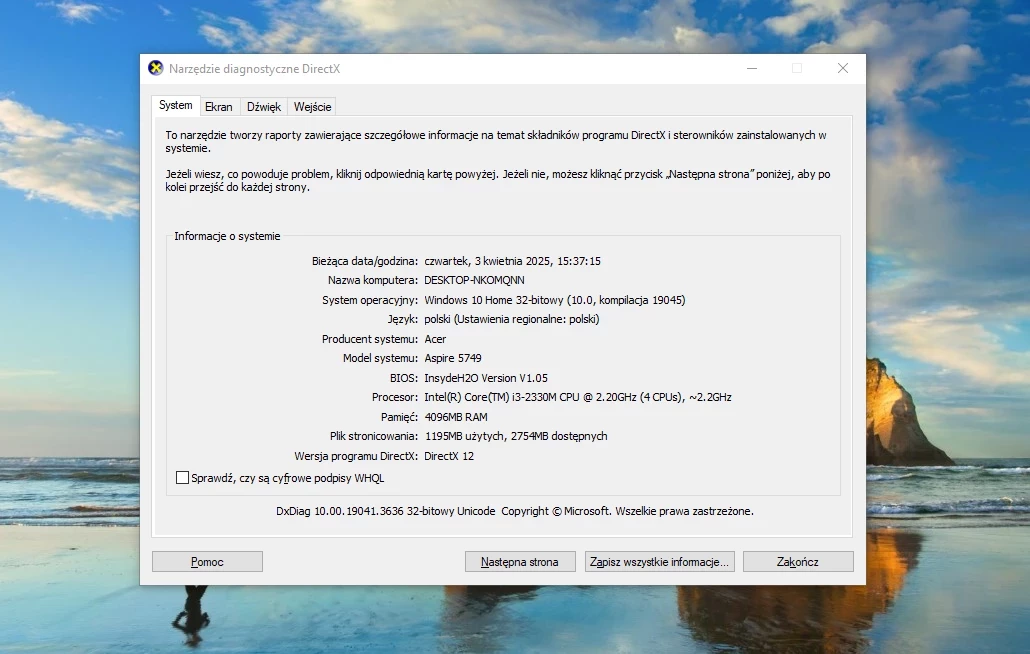Enable the WHQL digital signatures checkbox
The height and width of the screenshot is (654, 1030).
[x=183, y=478]
